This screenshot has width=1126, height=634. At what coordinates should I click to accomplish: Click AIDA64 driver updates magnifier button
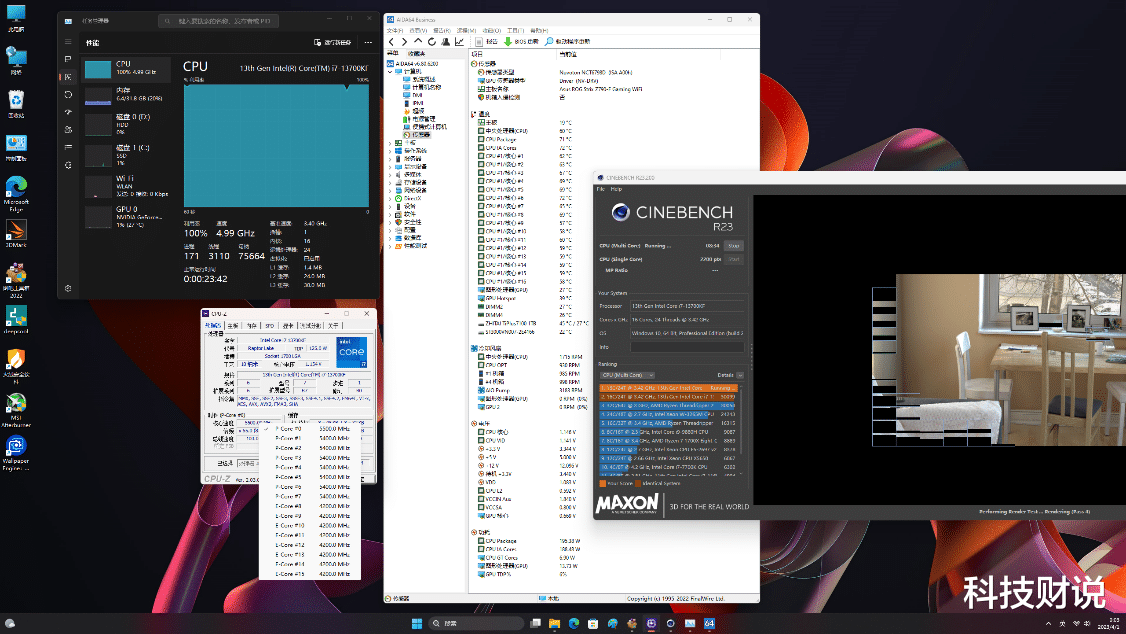(x=567, y=42)
